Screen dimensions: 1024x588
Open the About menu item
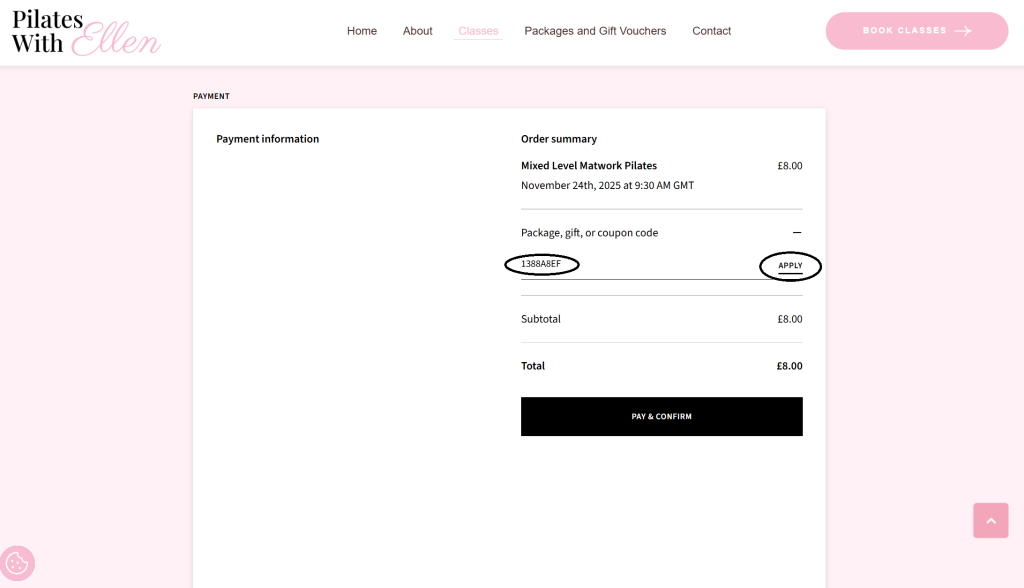(x=417, y=31)
